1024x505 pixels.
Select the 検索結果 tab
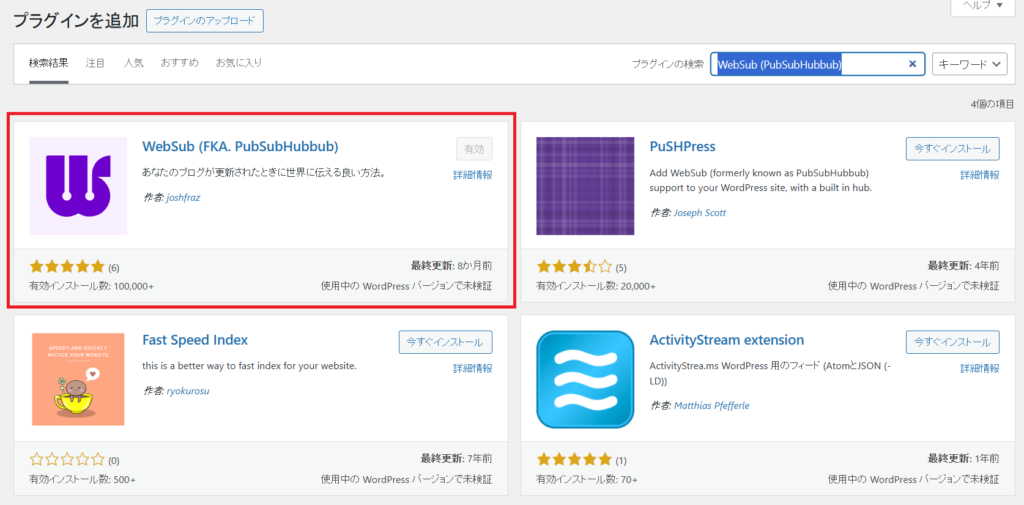point(49,63)
